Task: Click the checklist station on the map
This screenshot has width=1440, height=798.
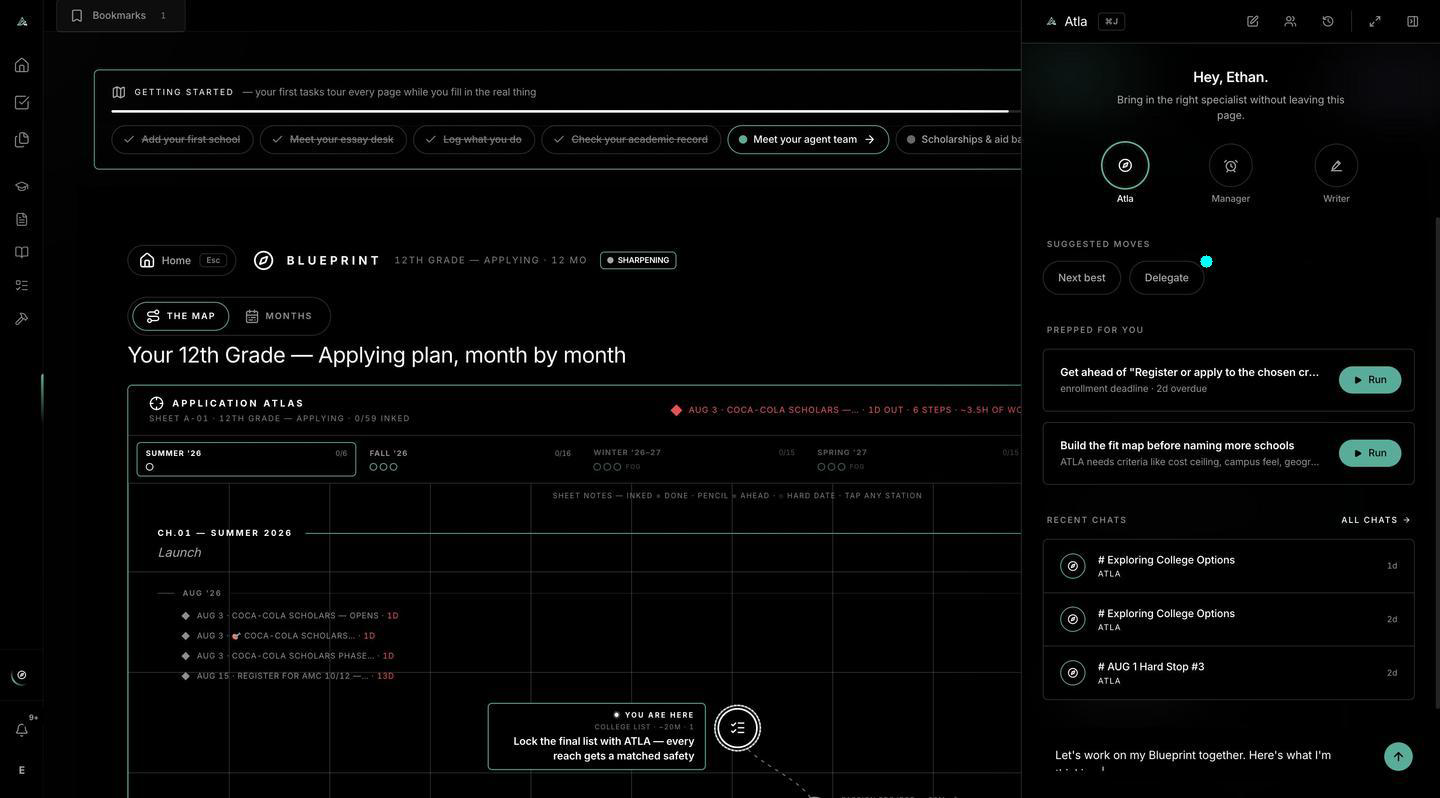Action: pyautogui.click(x=738, y=728)
